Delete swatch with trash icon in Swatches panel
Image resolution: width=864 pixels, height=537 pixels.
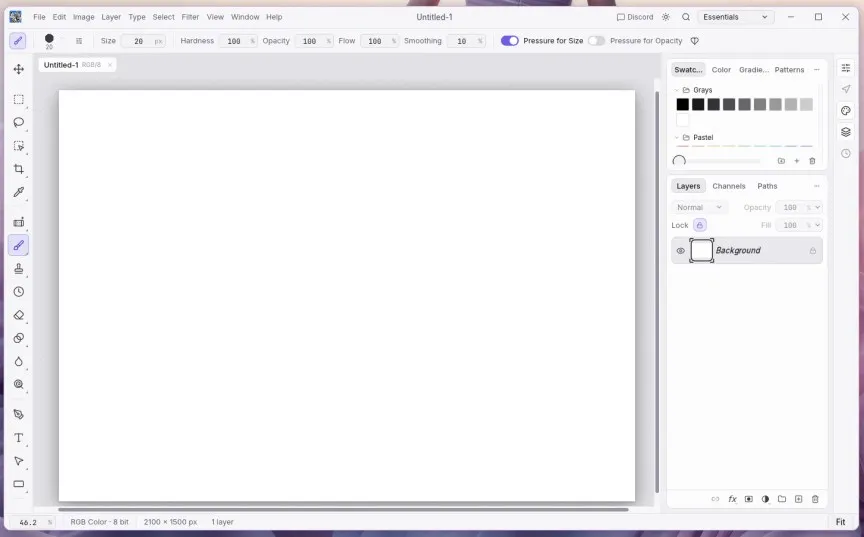(x=812, y=161)
